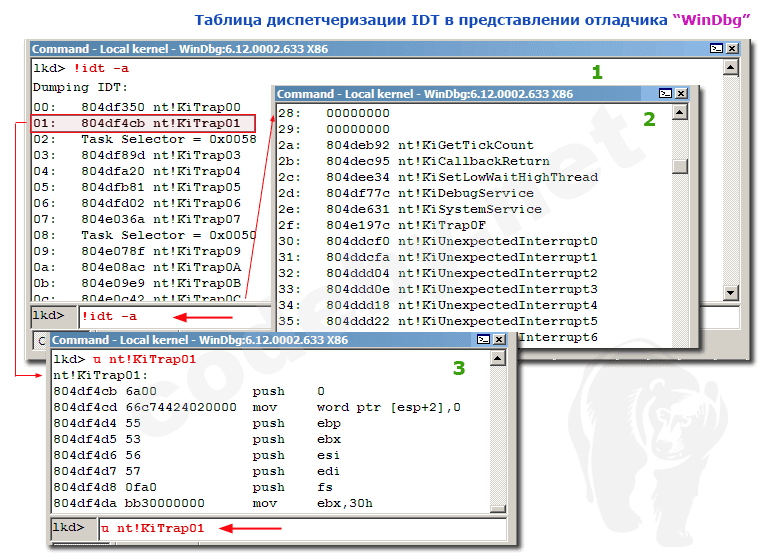Select line '804df4d5 53 push ebx'
The height and width of the screenshot is (560, 770).
(x=197, y=439)
